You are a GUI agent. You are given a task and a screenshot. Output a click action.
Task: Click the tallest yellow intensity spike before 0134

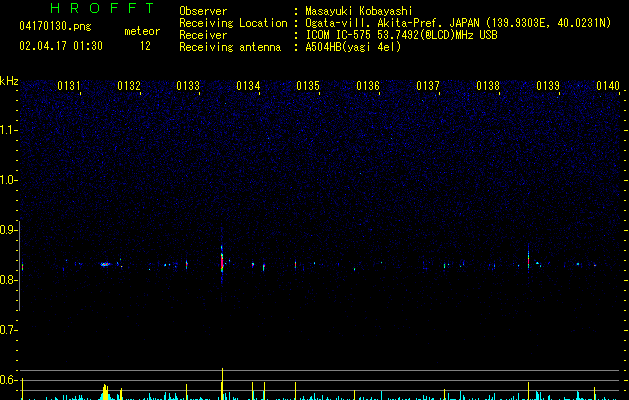point(222,384)
